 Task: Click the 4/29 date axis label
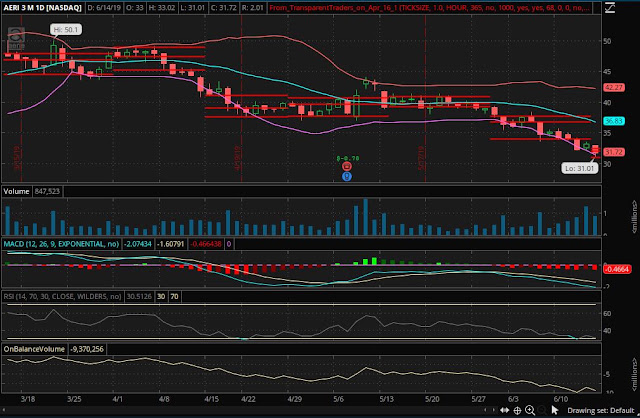coord(294,399)
